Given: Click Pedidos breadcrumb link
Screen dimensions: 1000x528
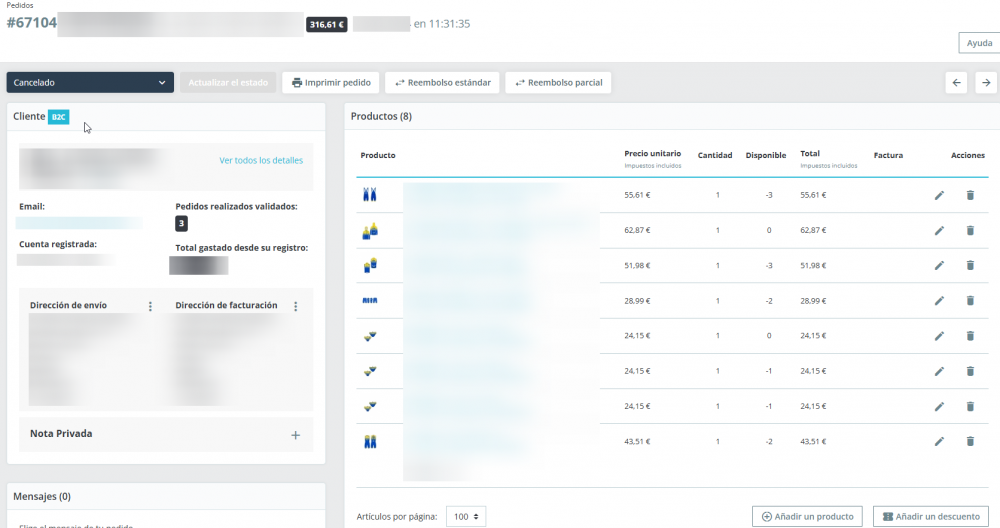Looking at the screenshot, I should [20, 5].
